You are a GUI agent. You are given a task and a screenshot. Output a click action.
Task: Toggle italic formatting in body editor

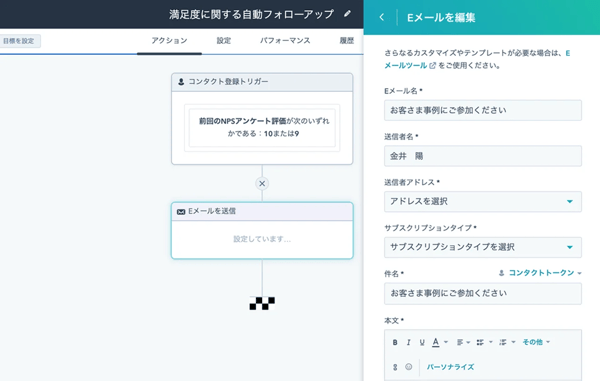coord(408,342)
